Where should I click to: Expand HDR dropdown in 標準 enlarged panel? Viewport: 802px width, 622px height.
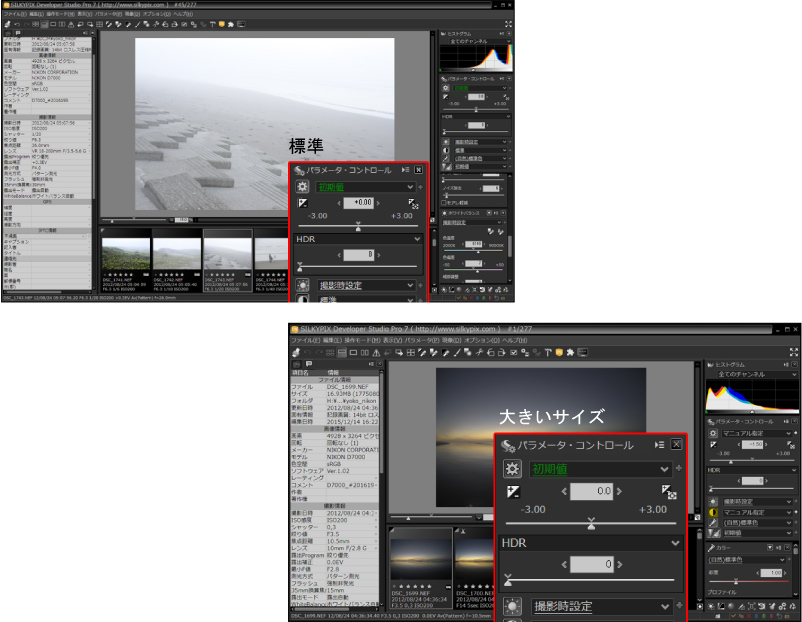(x=358, y=239)
